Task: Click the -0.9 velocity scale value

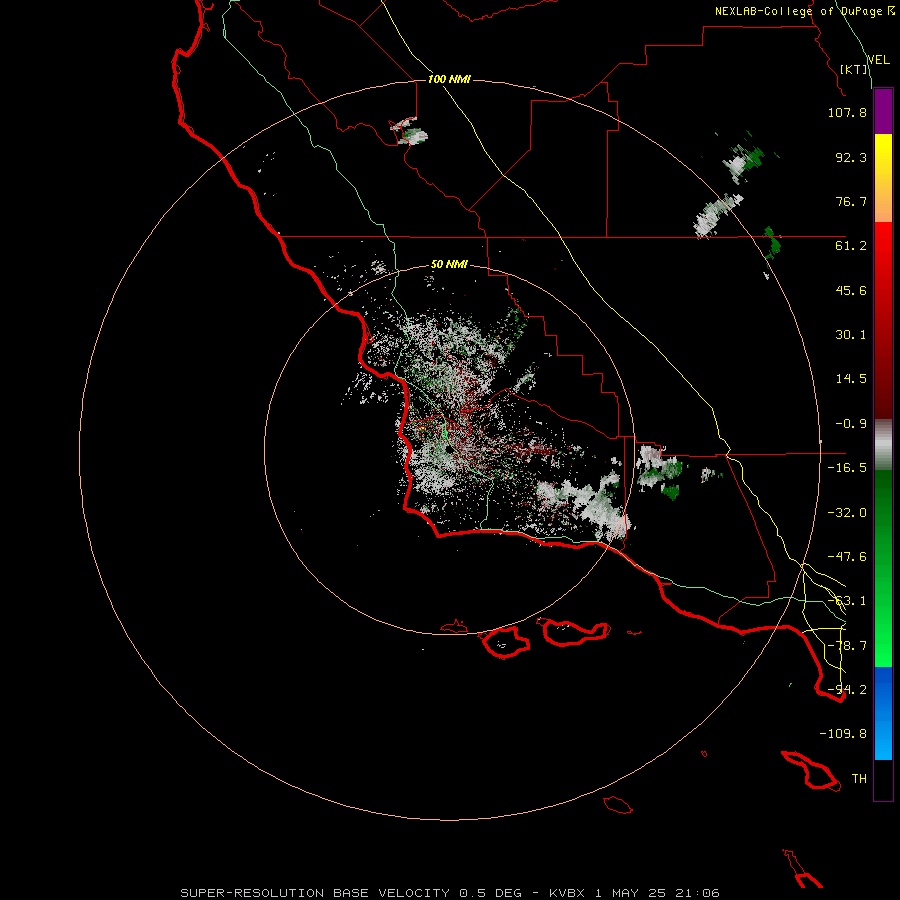Action: tap(851, 424)
